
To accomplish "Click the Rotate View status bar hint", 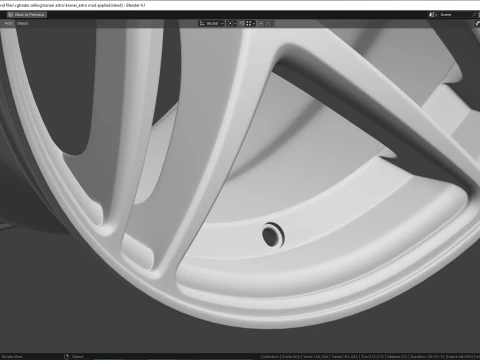I will (x=12, y=357).
